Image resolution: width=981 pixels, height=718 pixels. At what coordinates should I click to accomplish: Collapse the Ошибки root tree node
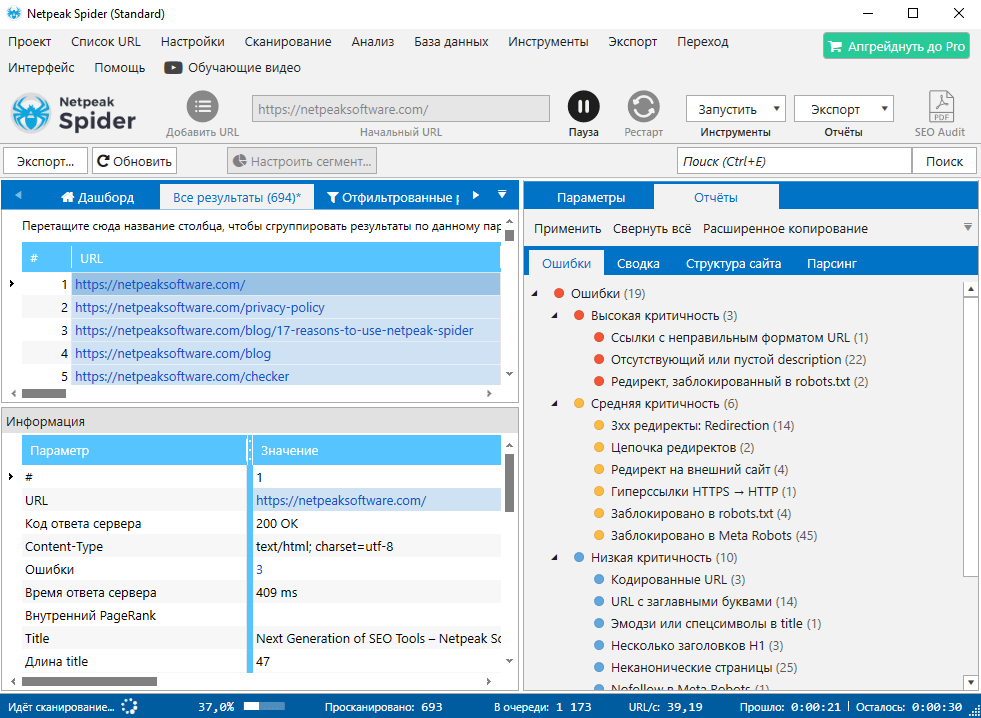click(536, 294)
